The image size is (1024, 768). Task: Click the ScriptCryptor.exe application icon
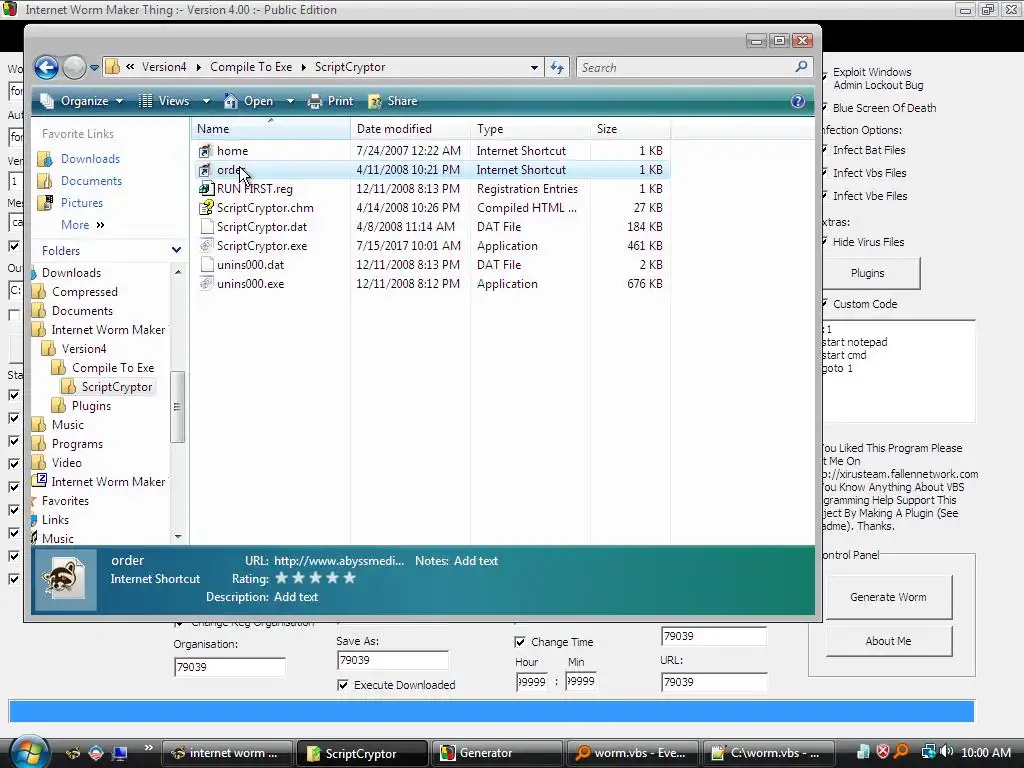click(206, 246)
